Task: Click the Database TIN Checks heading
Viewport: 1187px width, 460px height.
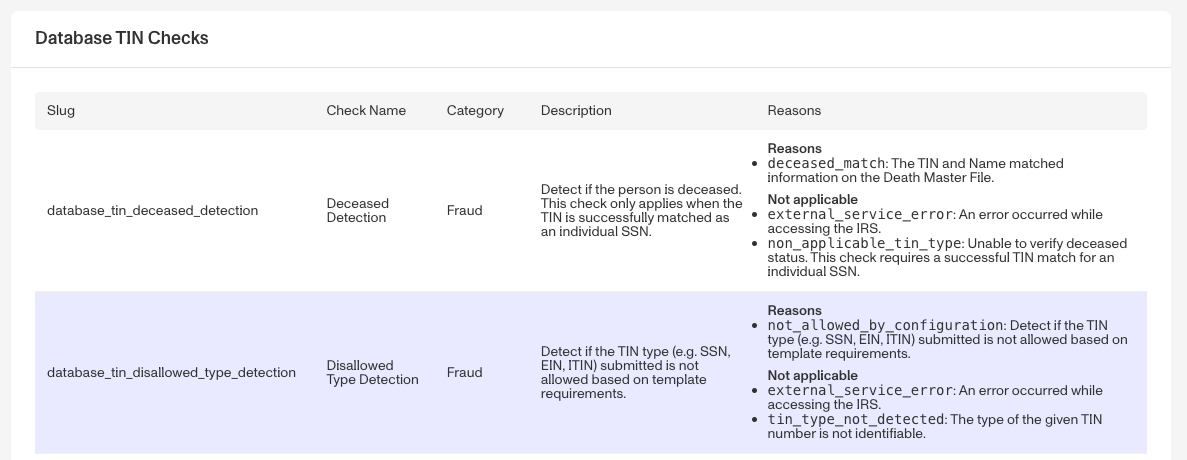Action: pyautogui.click(x=122, y=38)
